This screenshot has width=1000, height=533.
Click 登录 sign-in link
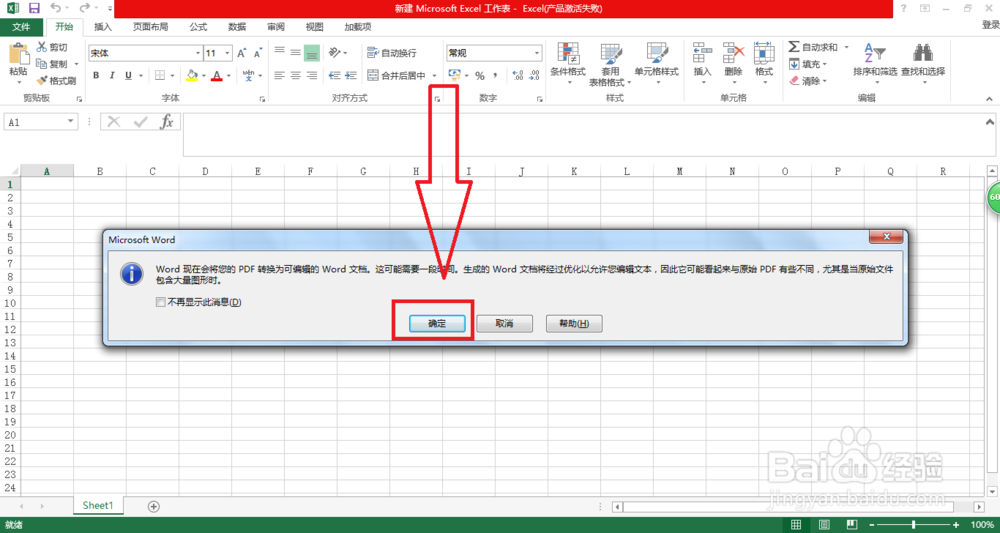[x=990, y=26]
